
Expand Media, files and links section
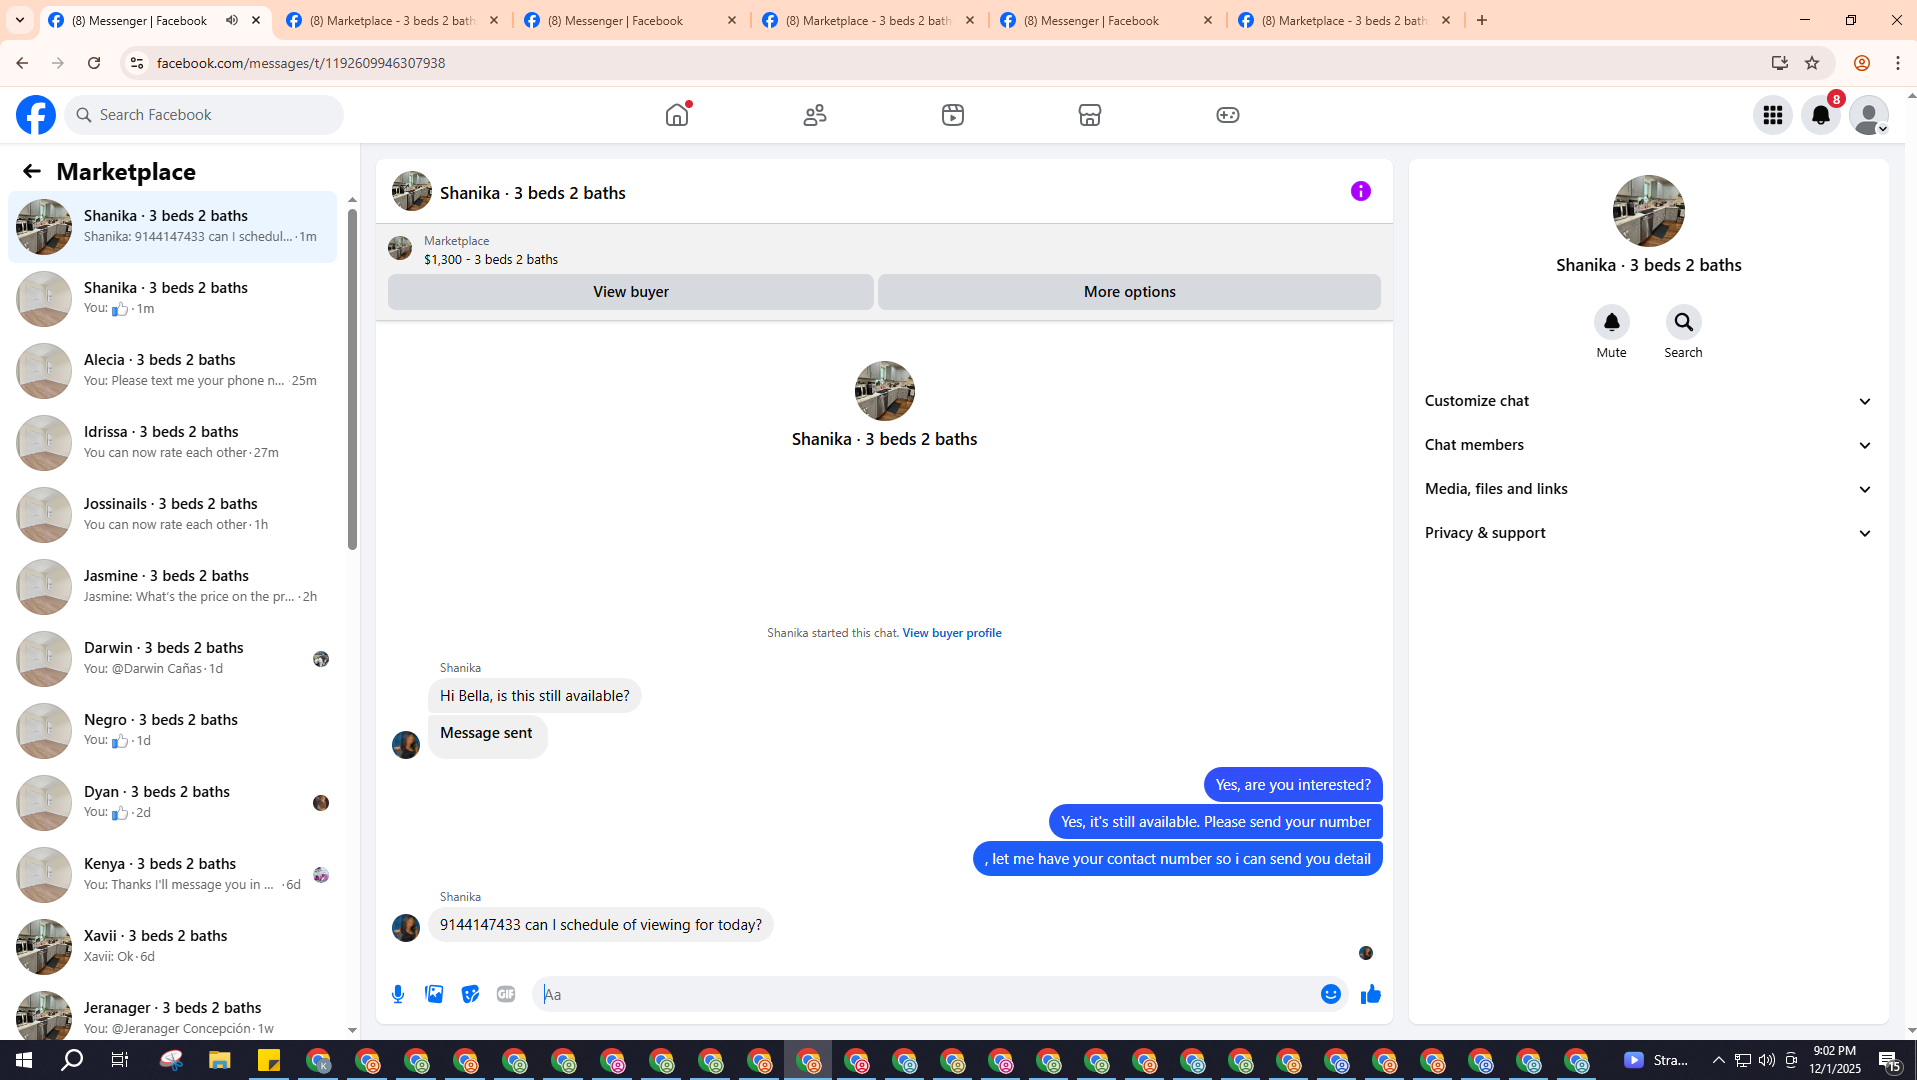coord(1648,489)
